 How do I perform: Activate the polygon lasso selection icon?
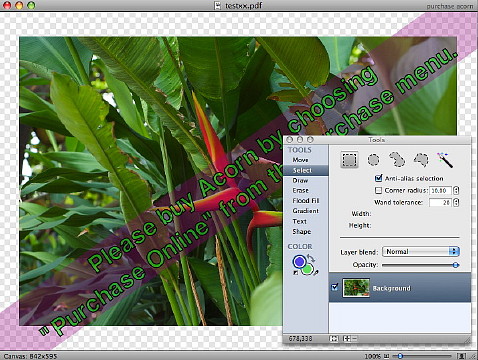421,160
